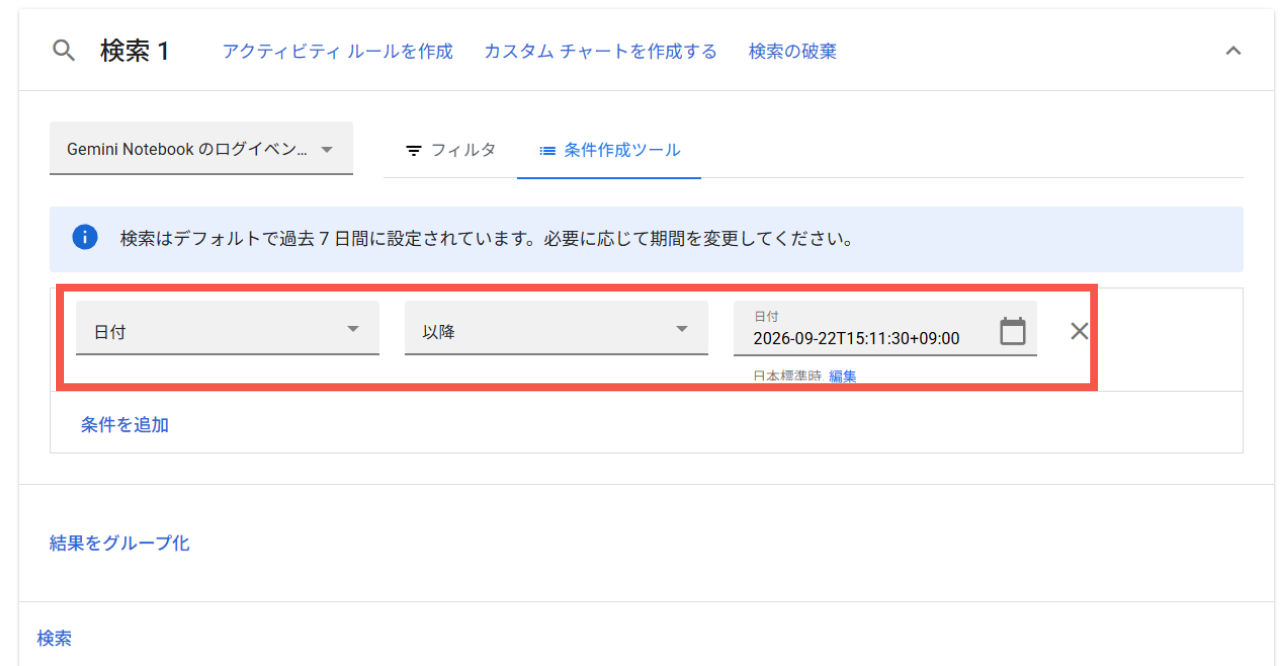The width and height of the screenshot is (1280, 666).
Task: Click カスタム チャートを作成する link
Action: [600, 51]
